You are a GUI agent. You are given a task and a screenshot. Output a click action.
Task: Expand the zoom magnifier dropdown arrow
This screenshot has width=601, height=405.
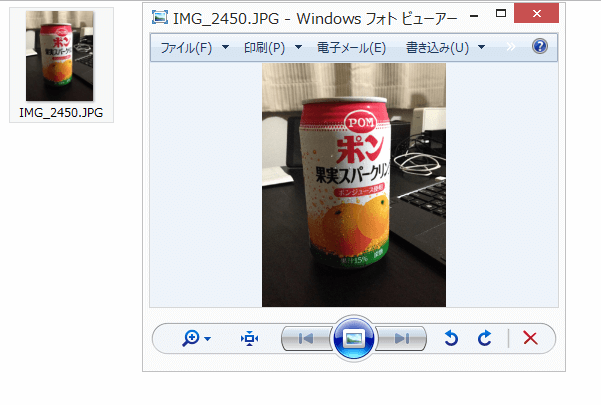207,339
